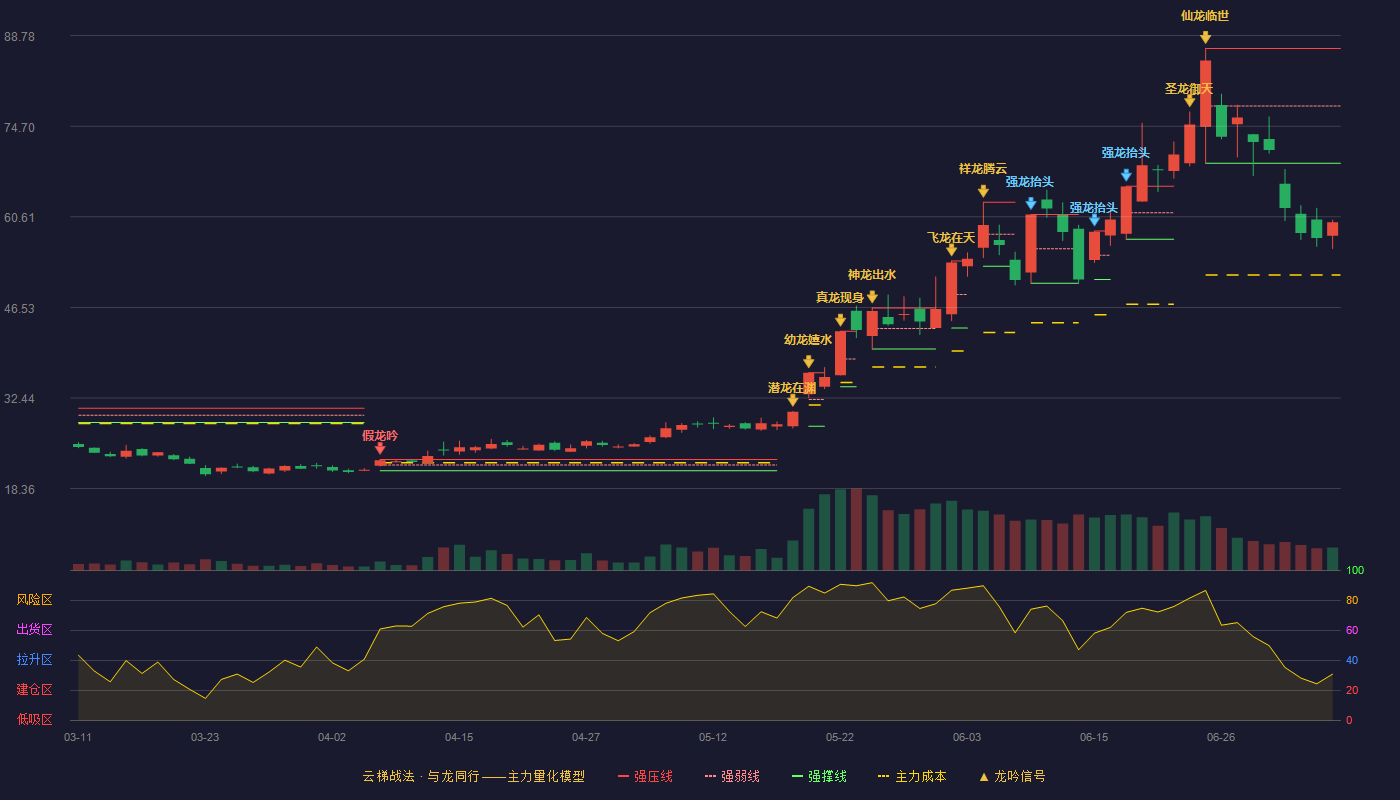
Task: Click the 祥龙腾云 signal arrow
Action: 984,191
